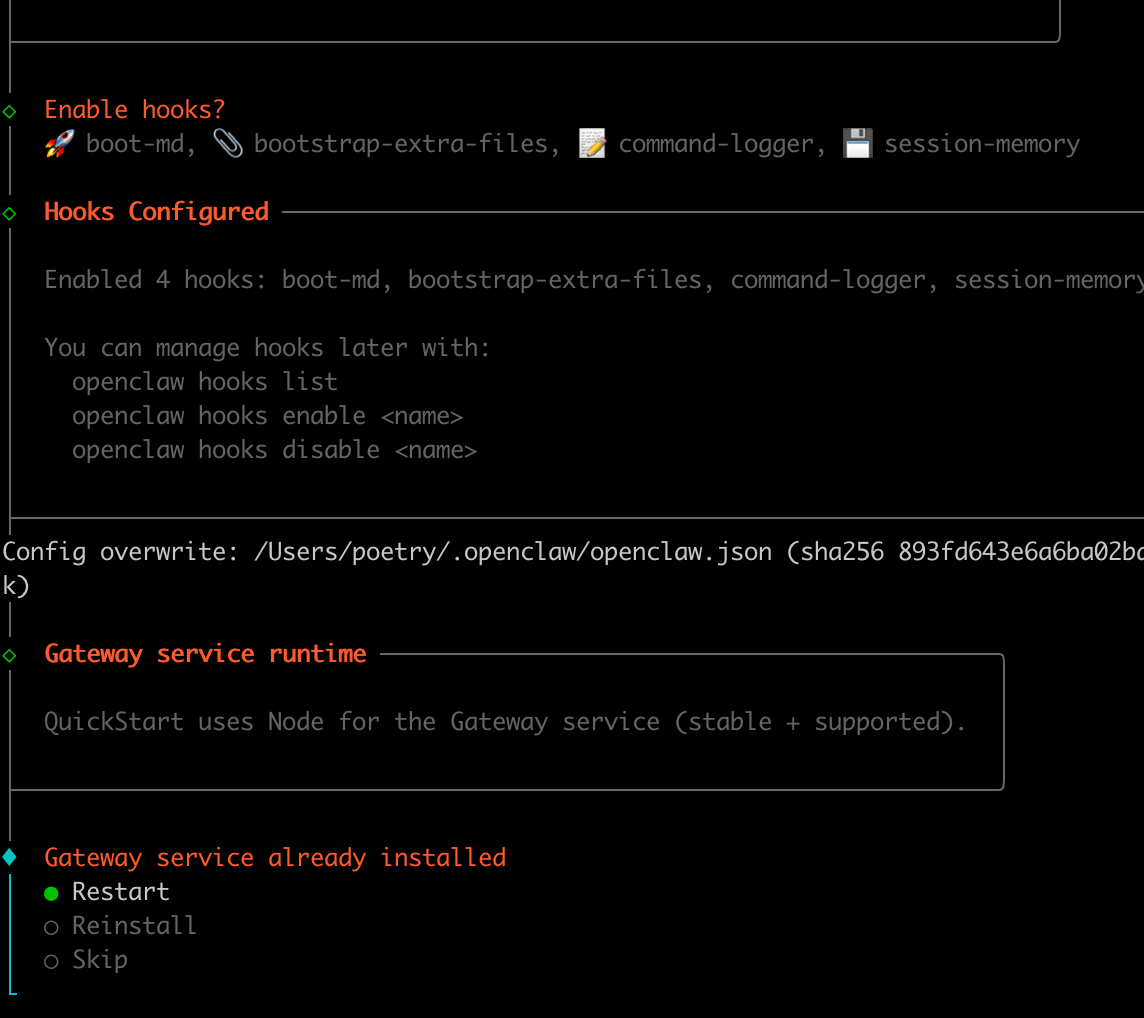Viewport: 1144px width, 1018px height.
Task: Click the 'openclaw hooks enable <name>' command
Action: [x=267, y=416]
